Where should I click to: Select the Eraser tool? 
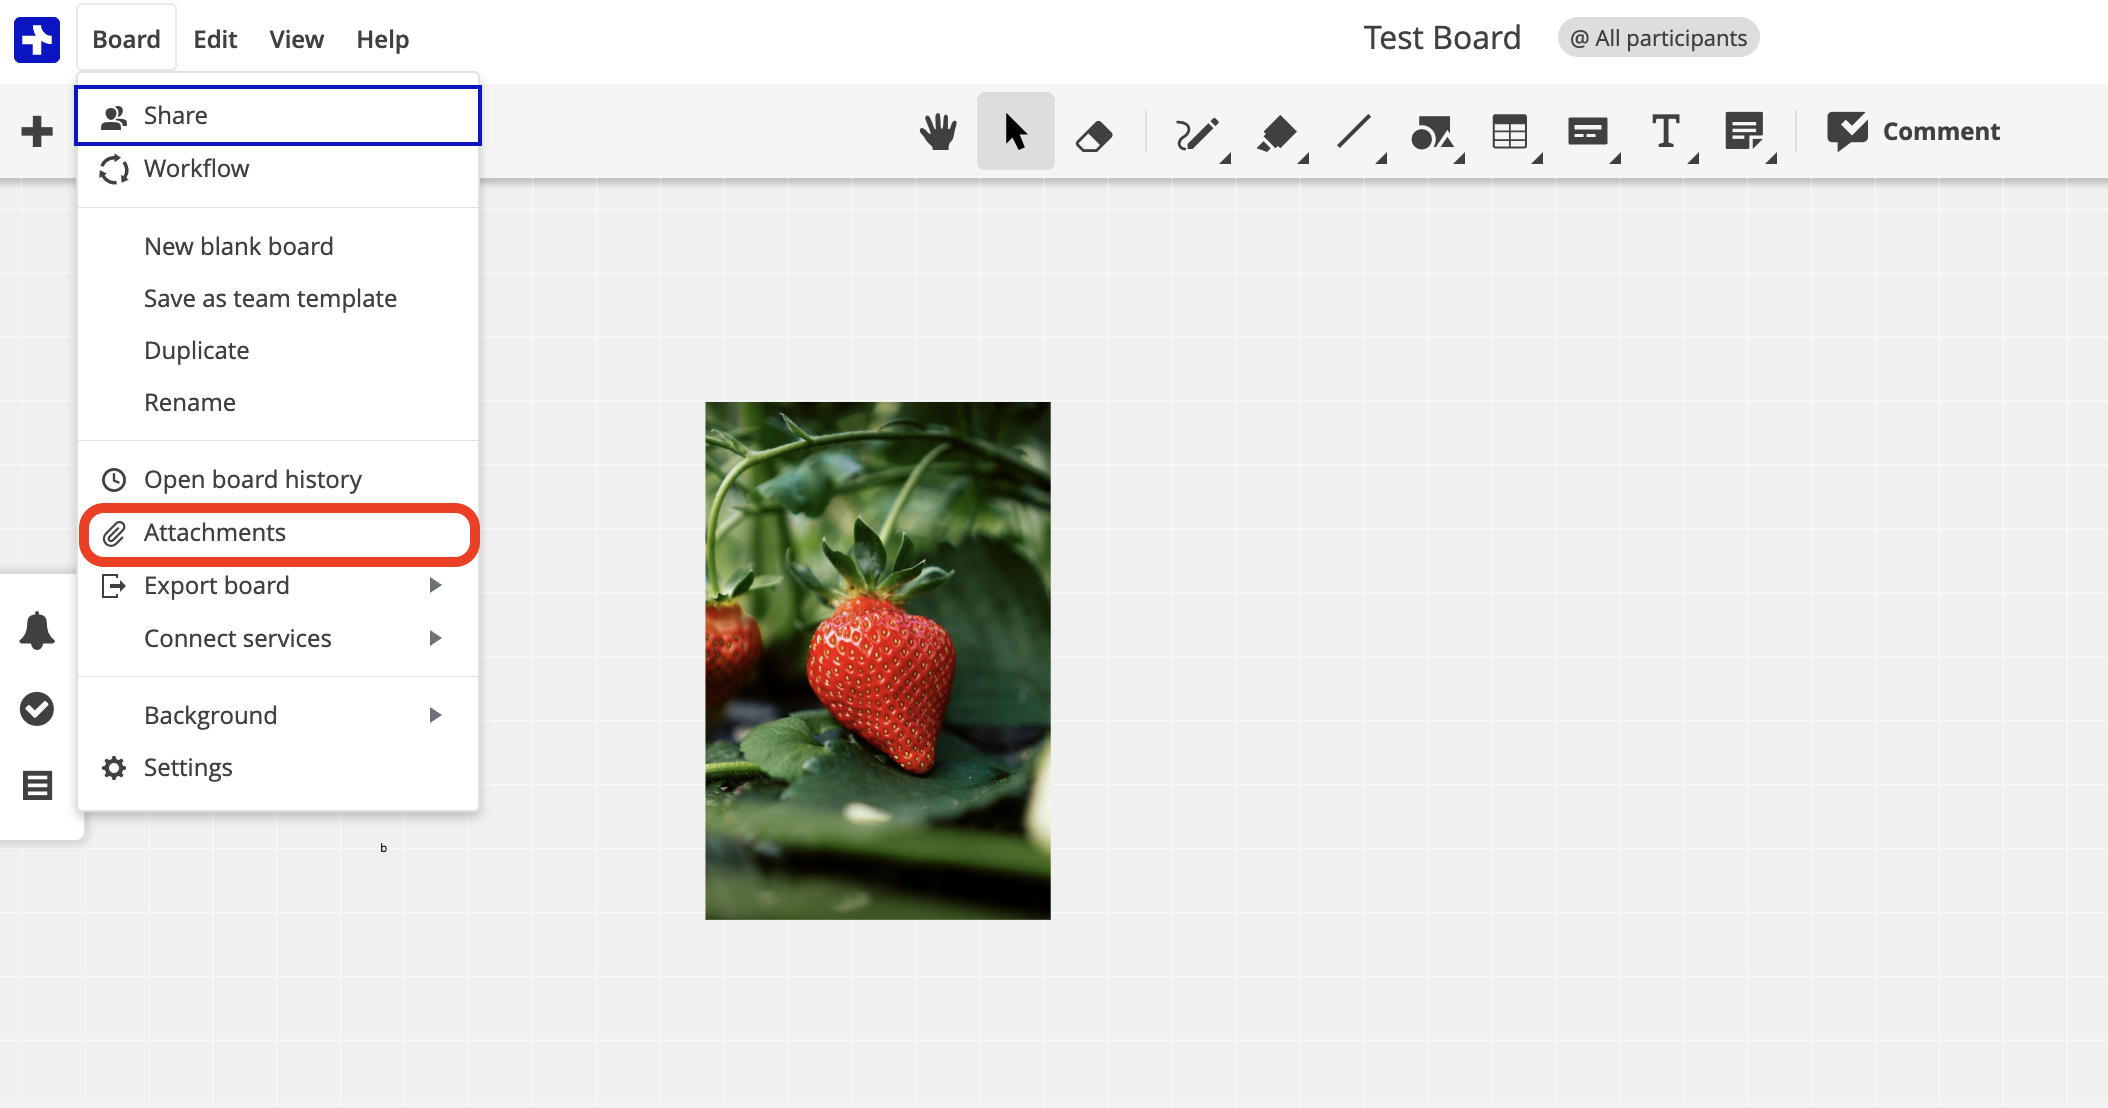[1094, 134]
